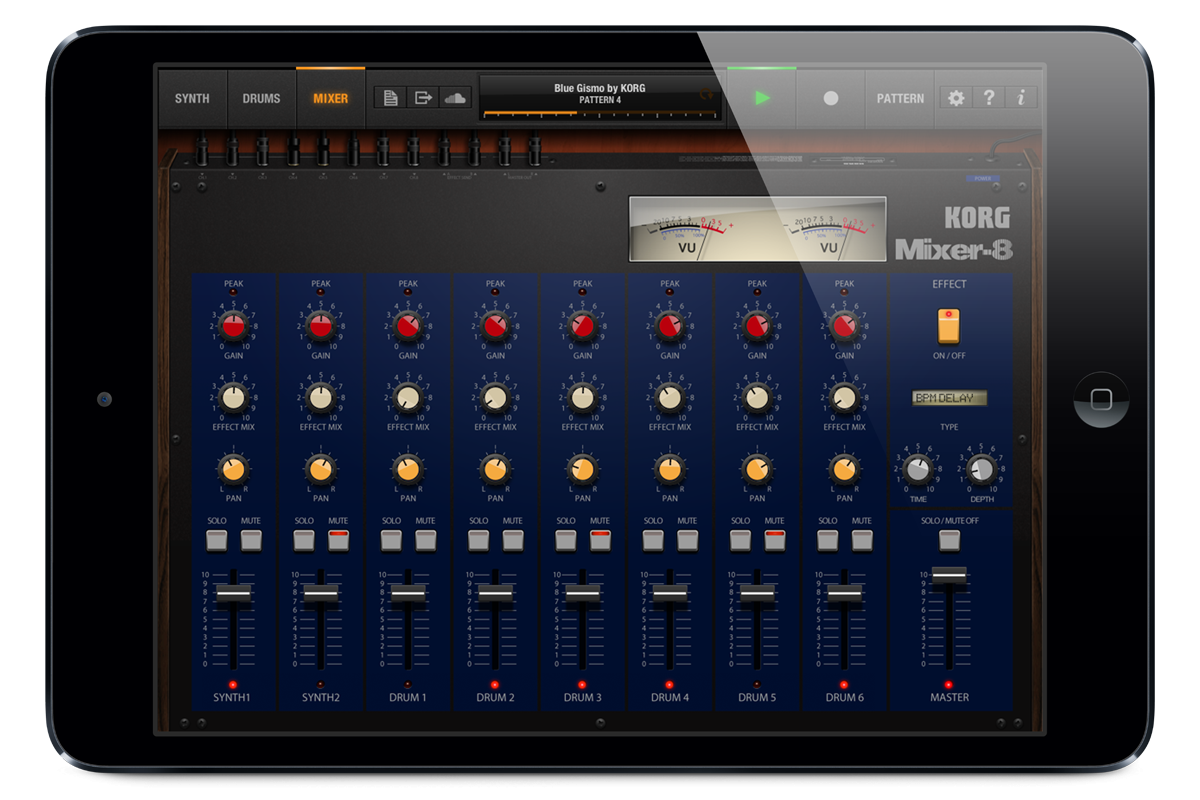Solo the DRUM 4 channel

click(653, 540)
